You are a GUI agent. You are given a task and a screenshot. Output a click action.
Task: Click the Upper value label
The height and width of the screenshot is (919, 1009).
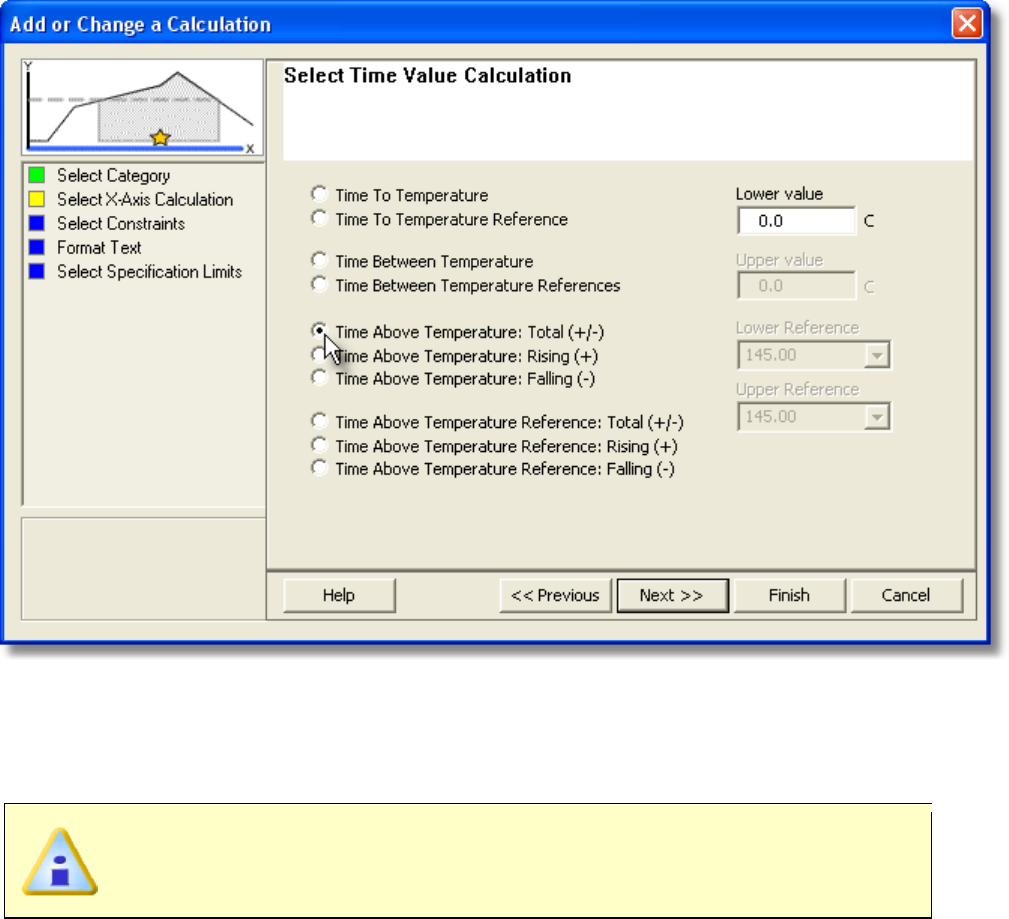(x=779, y=260)
